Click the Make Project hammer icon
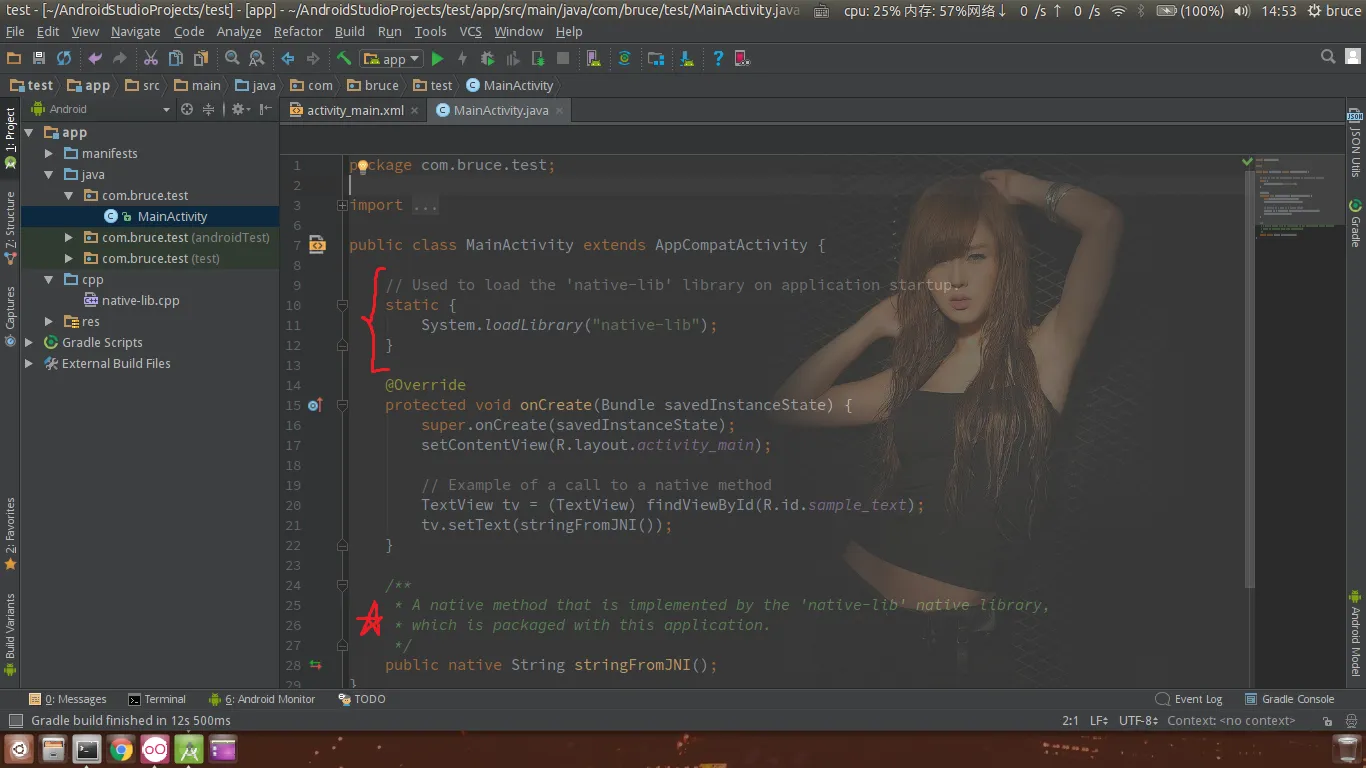 (344, 59)
